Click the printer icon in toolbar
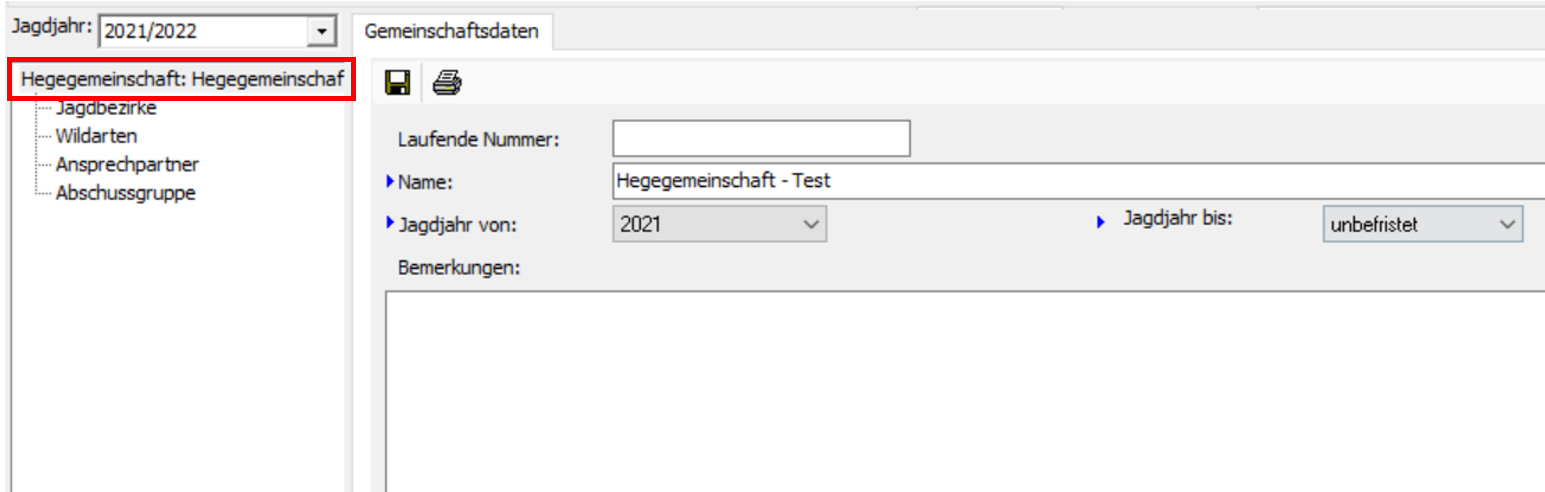 446,84
